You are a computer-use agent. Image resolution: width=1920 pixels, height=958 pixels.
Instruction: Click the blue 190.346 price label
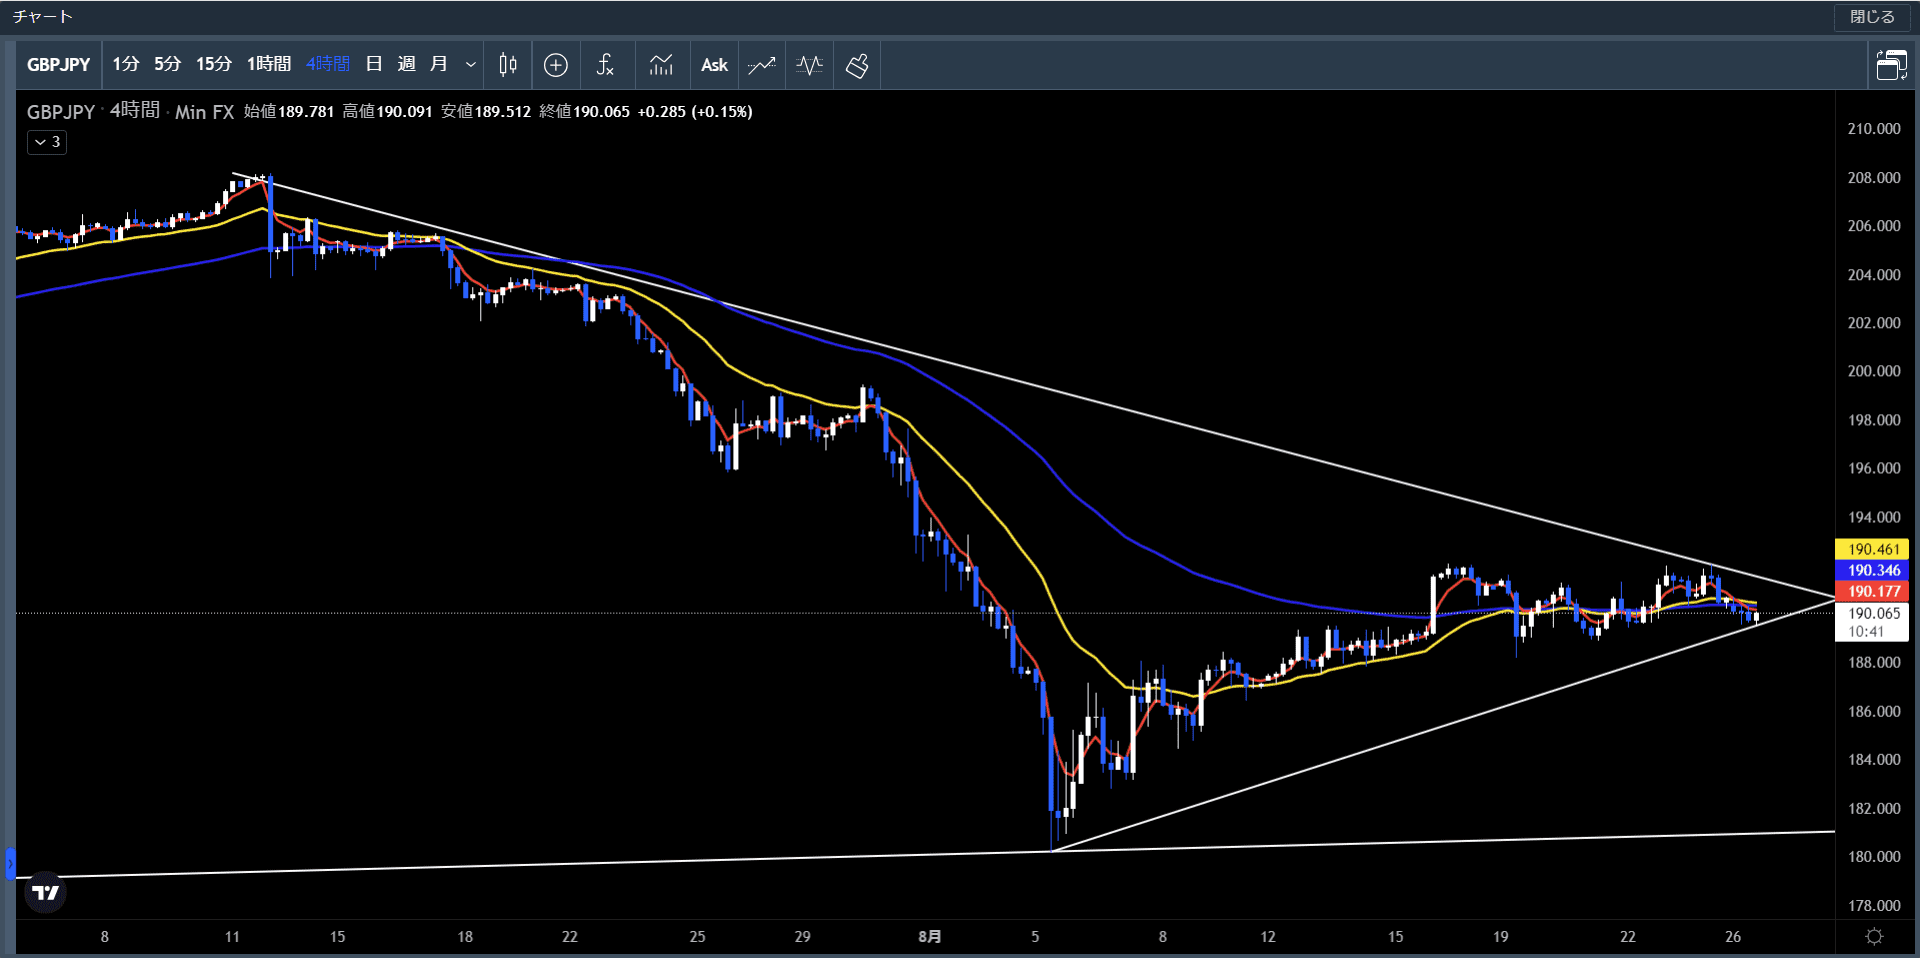point(1872,570)
